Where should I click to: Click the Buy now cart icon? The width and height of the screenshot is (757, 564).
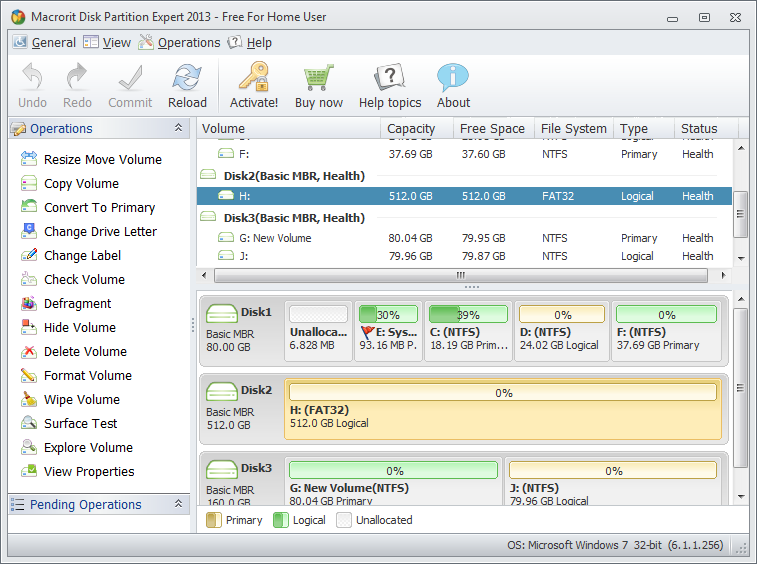pyautogui.click(x=319, y=77)
